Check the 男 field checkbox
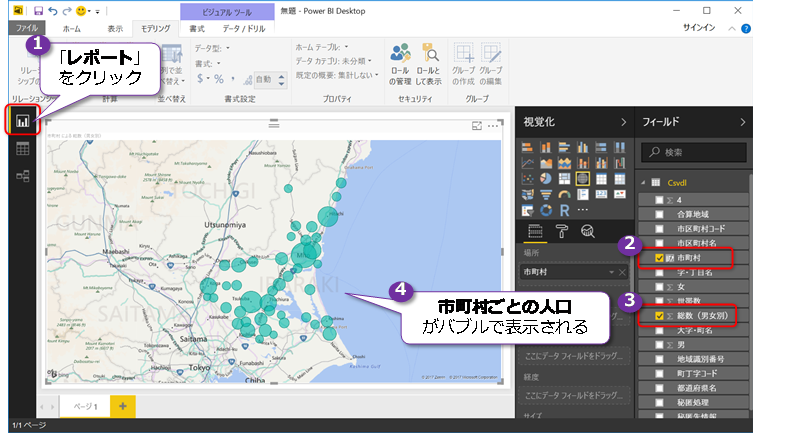Screen dimensions: 800x435 (659, 345)
